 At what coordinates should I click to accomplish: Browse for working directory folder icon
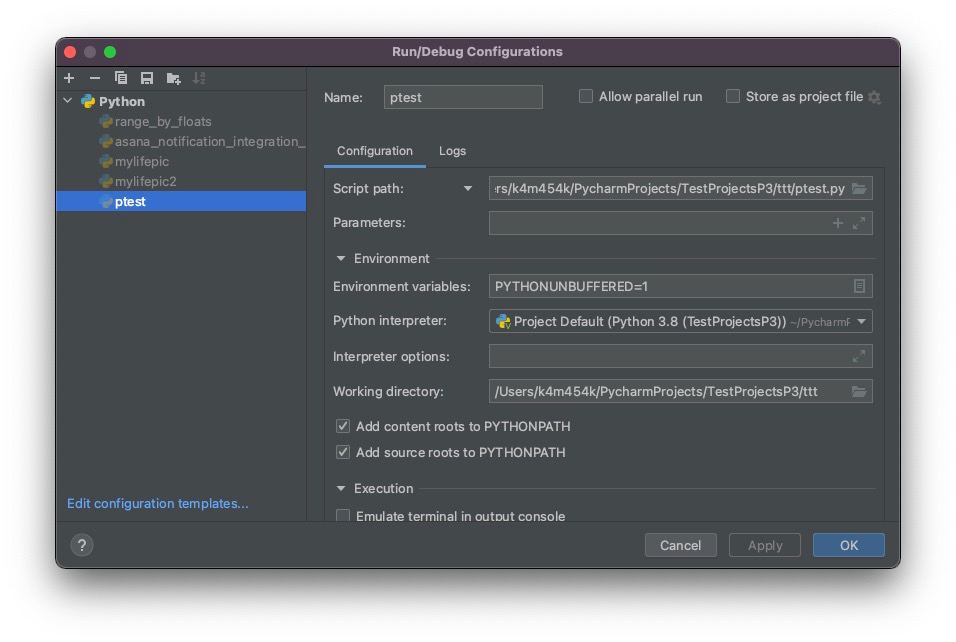point(859,392)
